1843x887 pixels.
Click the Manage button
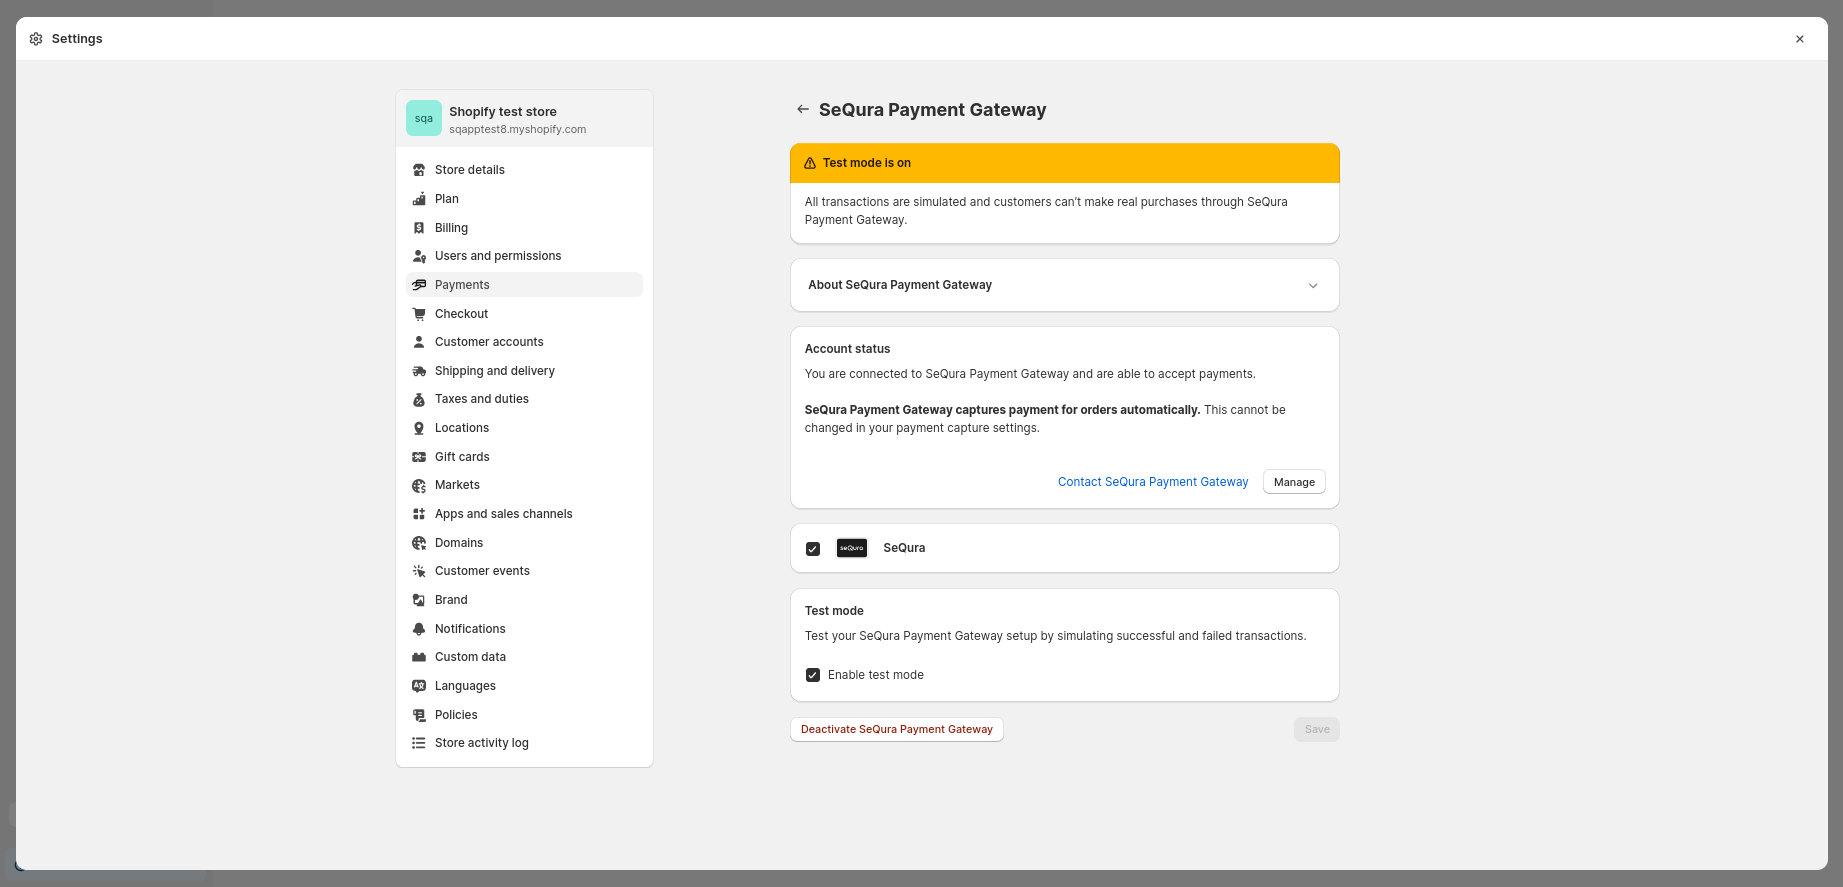[1294, 482]
